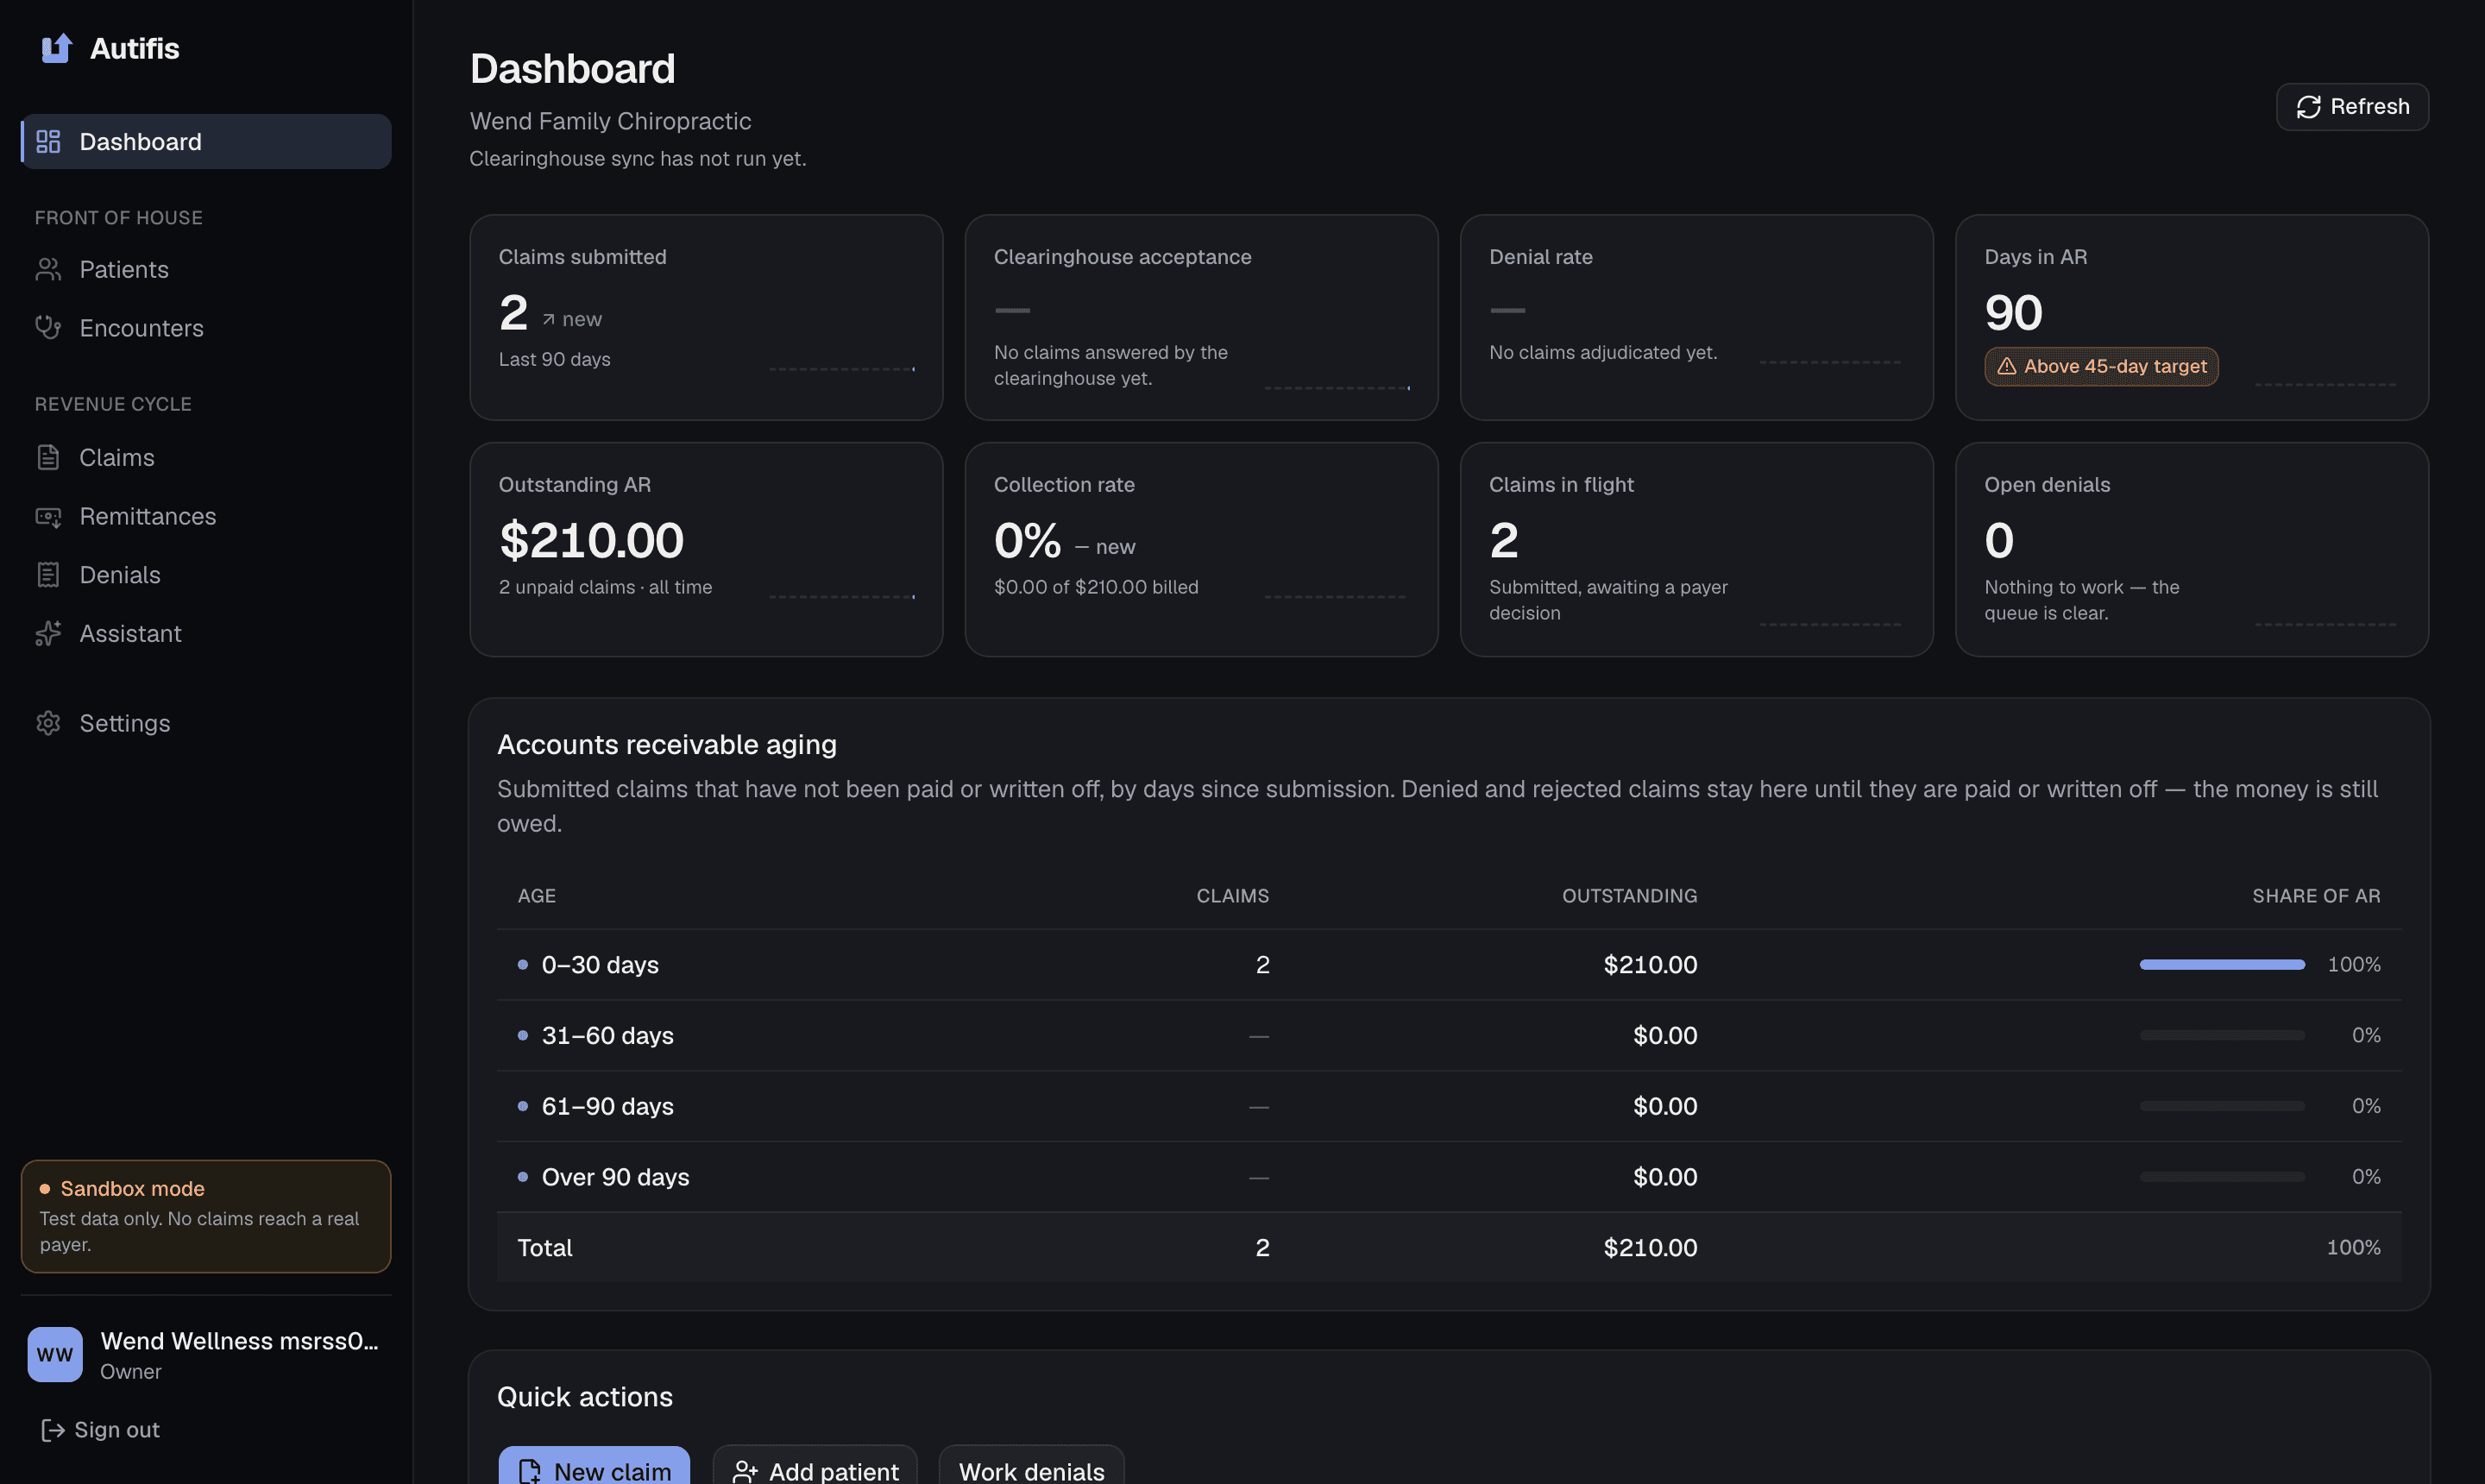
Task: Click the Over 90 days share progress bar
Action: click(2222, 1176)
